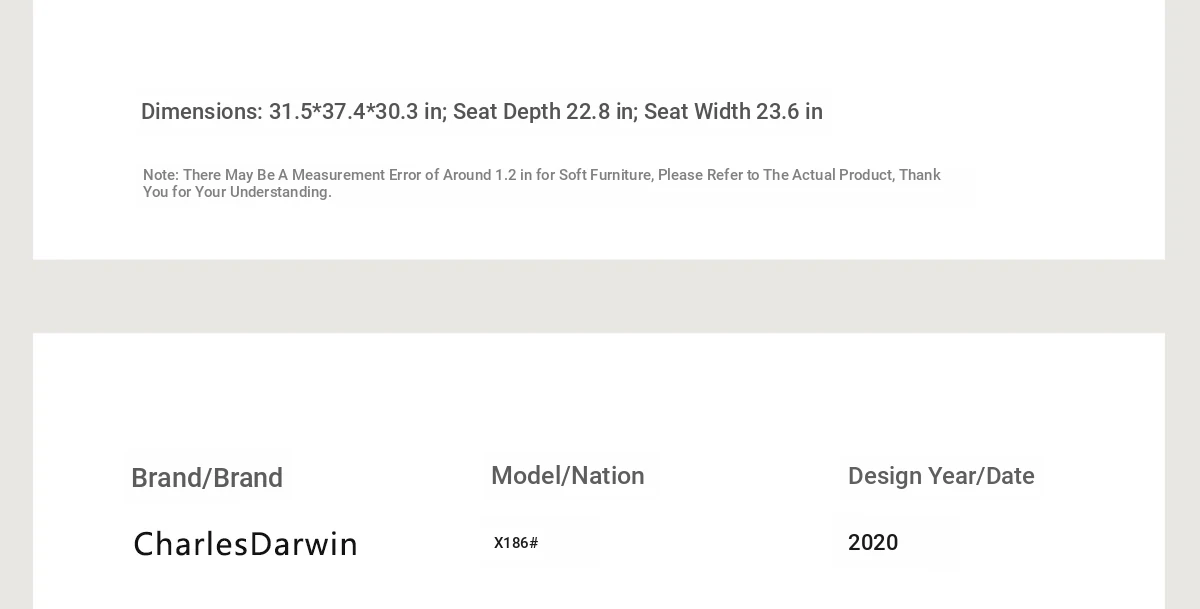This screenshot has height=609, width=1200.
Task: Click "Actual Product" in the note
Action: click(843, 175)
